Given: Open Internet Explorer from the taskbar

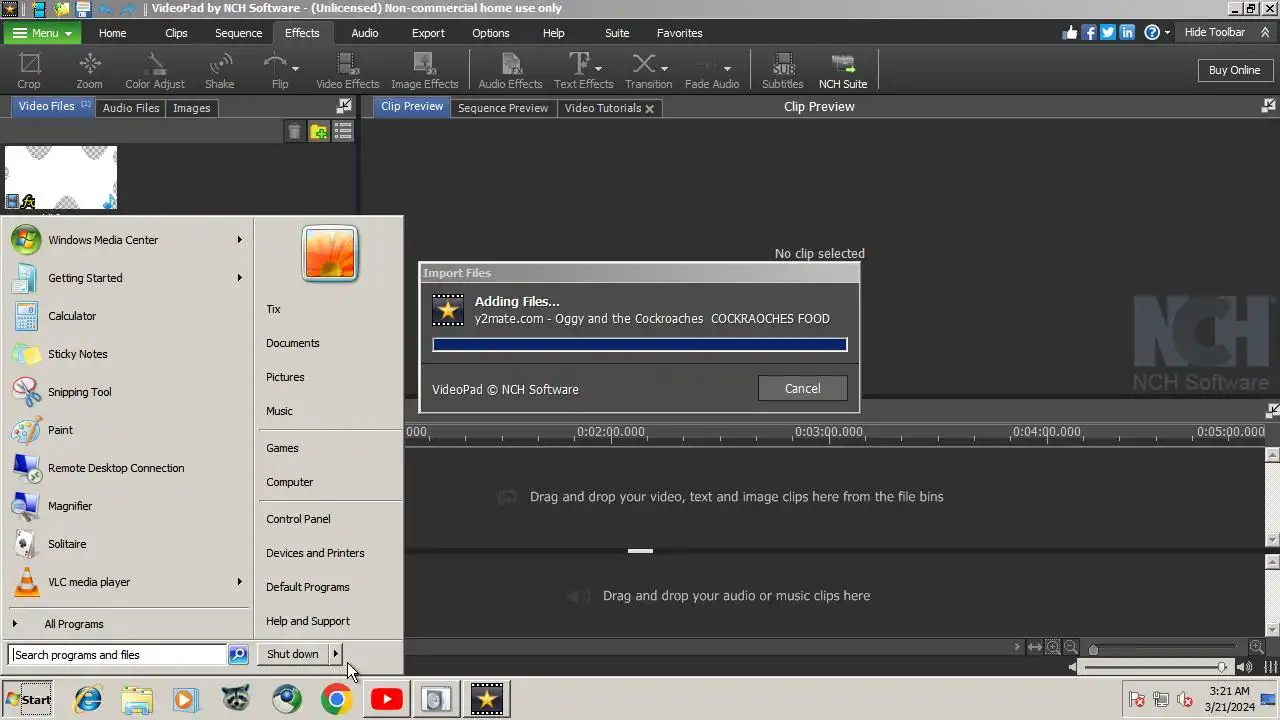Looking at the screenshot, I should click(88, 699).
